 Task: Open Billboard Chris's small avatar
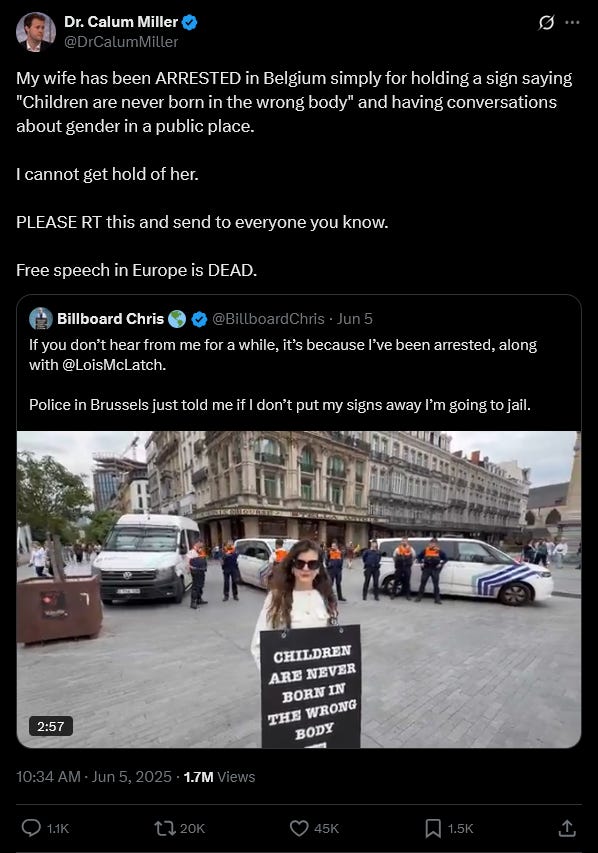41,319
